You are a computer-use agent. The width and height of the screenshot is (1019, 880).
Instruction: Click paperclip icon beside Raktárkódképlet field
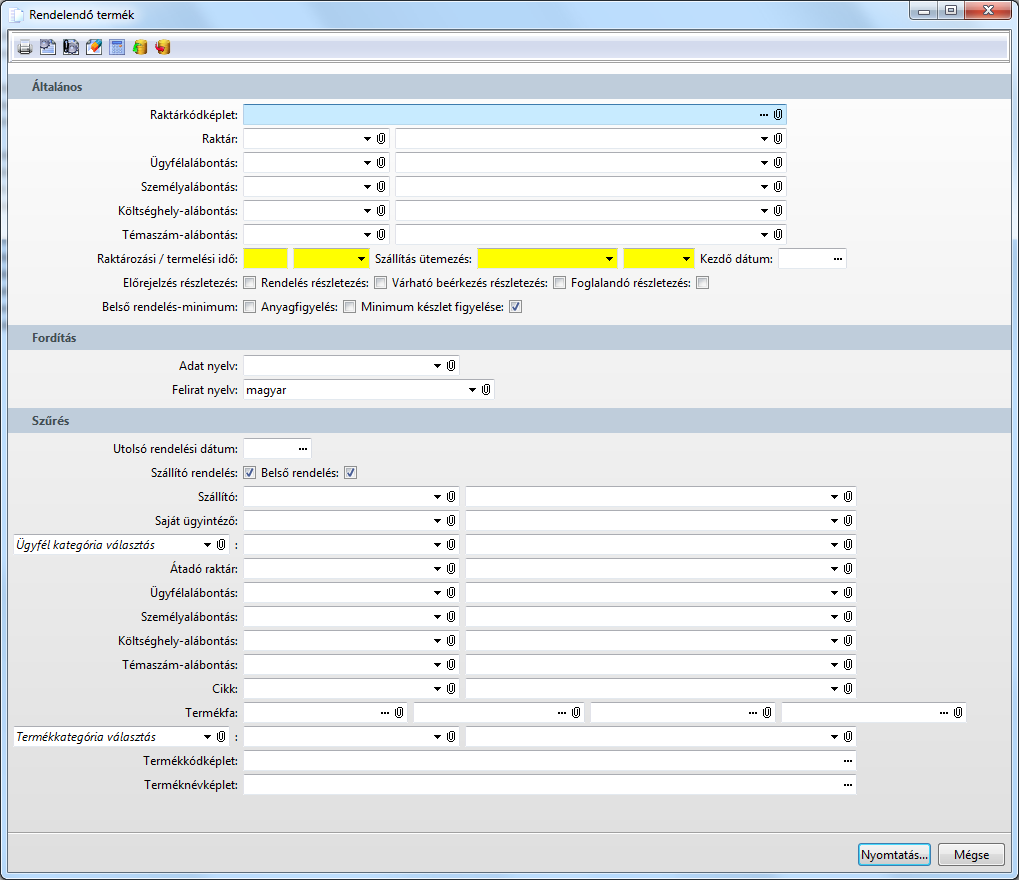point(777,115)
